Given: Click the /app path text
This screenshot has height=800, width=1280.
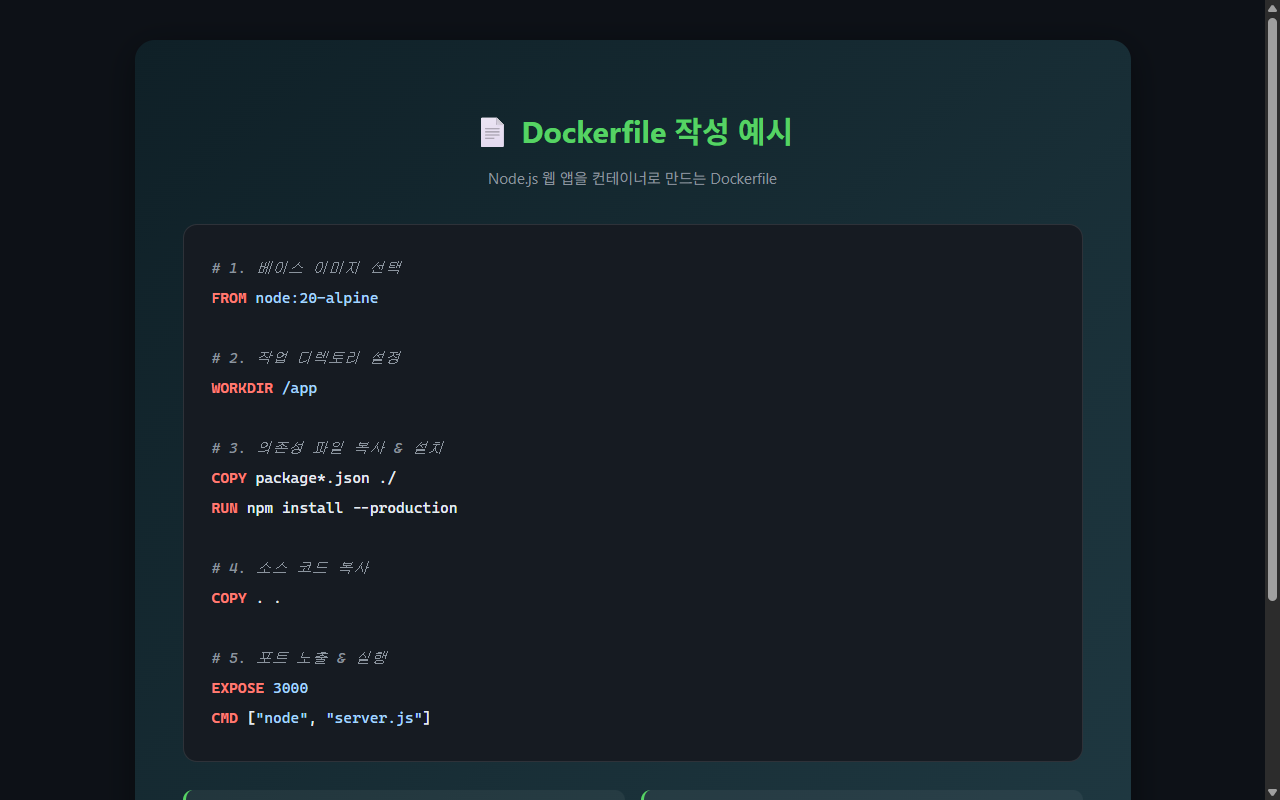Looking at the screenshot, I should tap(300, 388).
